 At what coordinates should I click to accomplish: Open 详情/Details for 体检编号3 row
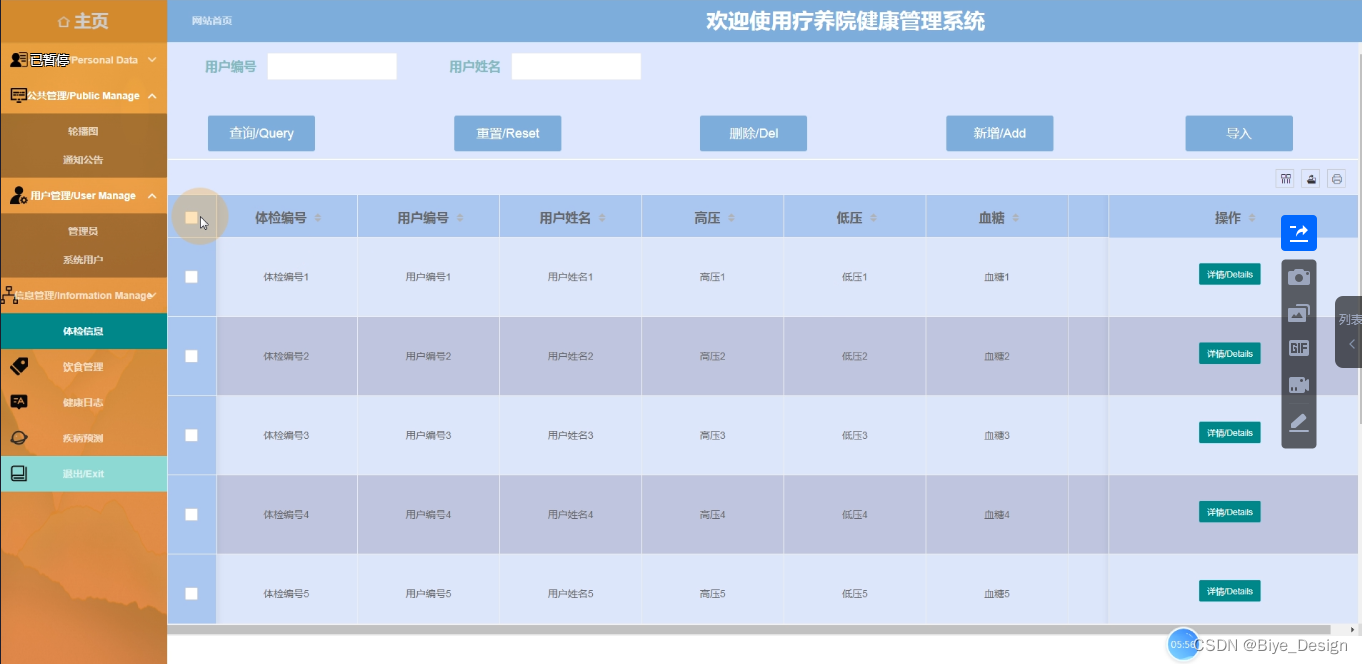pyautogui.click(x=1229, y=432)
